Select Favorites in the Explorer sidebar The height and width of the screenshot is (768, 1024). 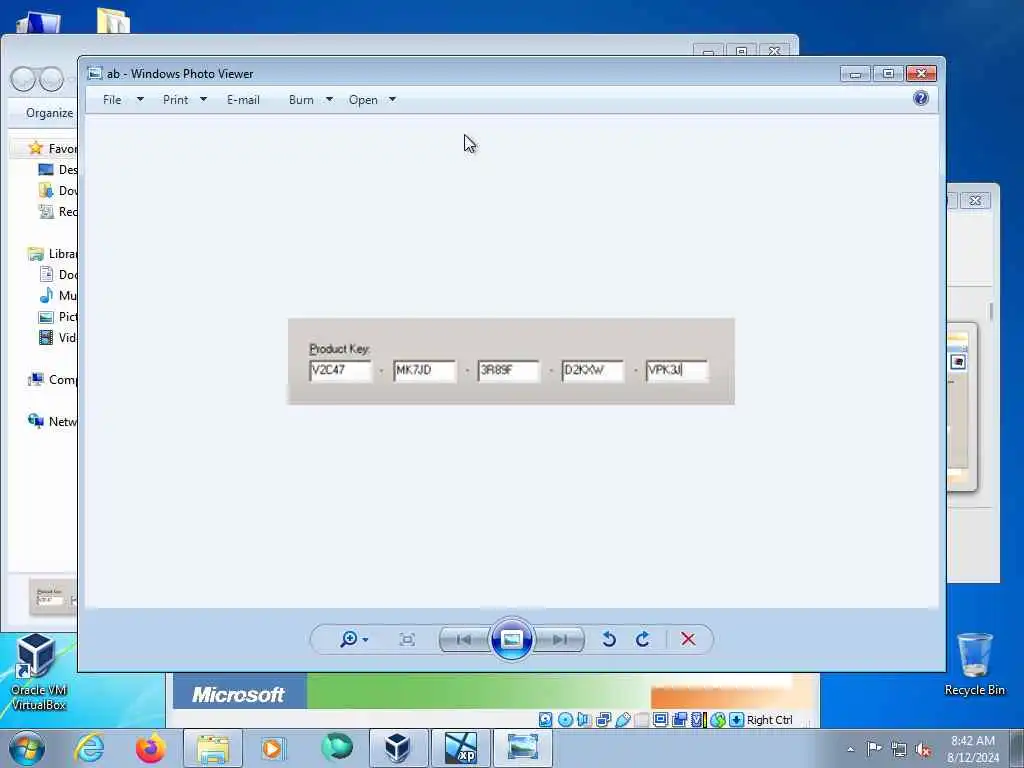click(54, 149)
